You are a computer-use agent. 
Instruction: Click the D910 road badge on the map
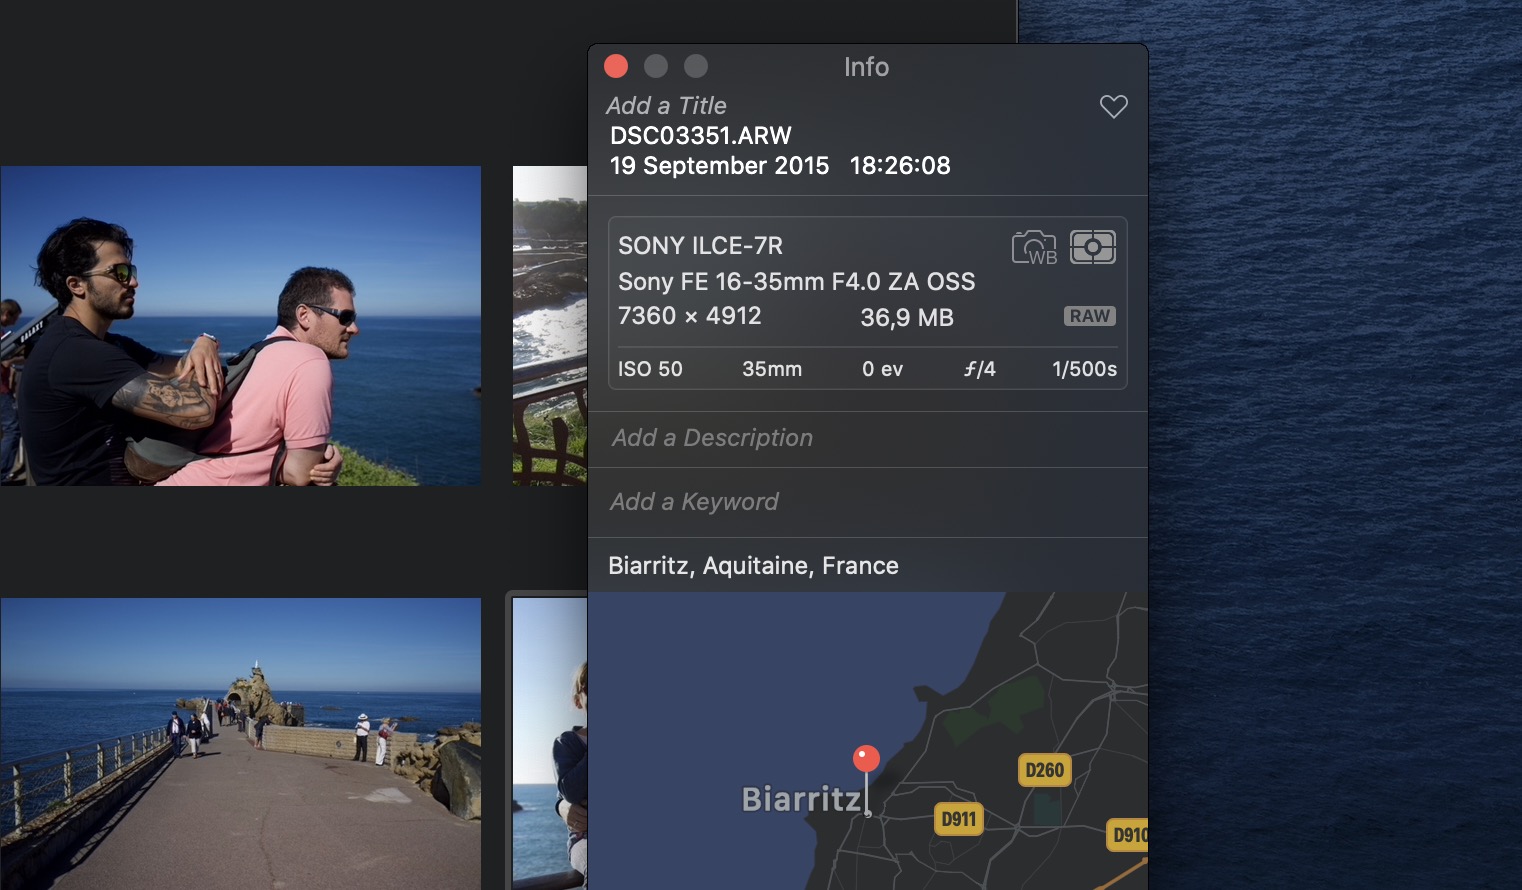(x=1128, y=835)
